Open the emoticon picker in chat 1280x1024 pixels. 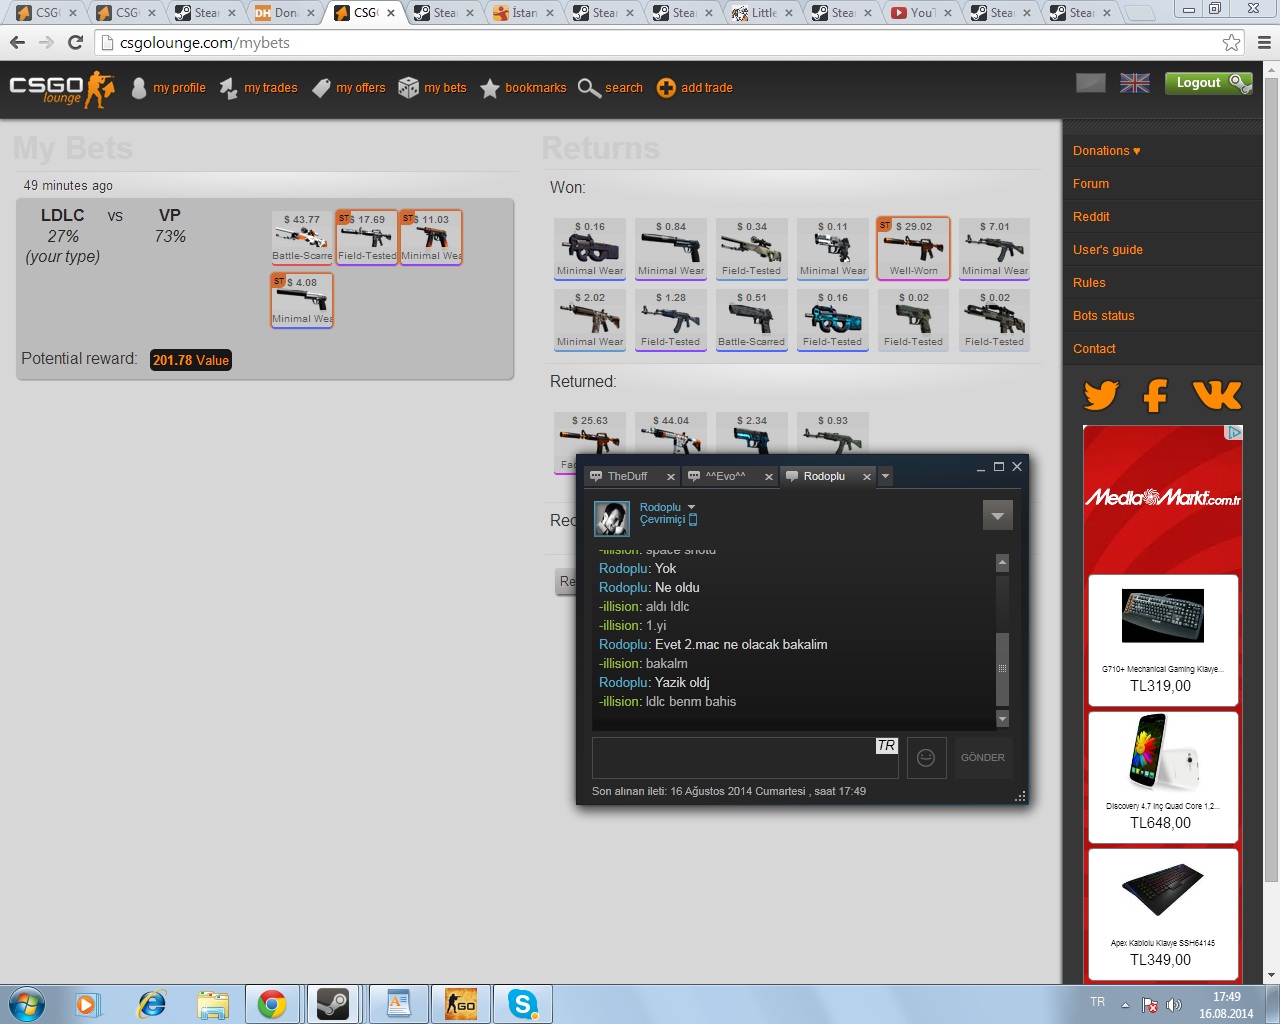(x=926, y=758)
